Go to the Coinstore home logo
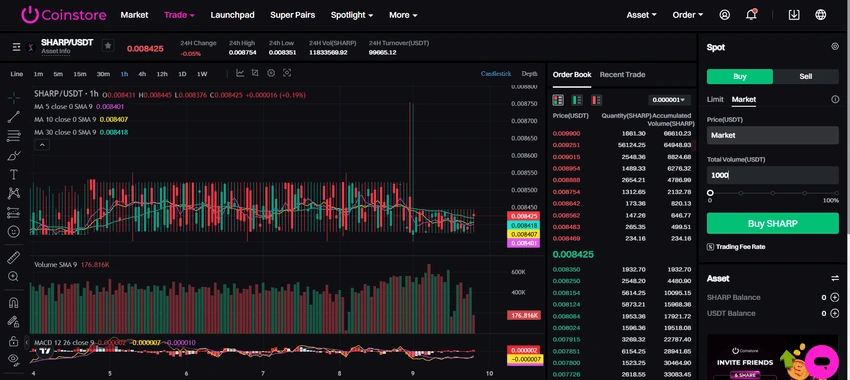This screenshot has height=380, width=850. 63,15
